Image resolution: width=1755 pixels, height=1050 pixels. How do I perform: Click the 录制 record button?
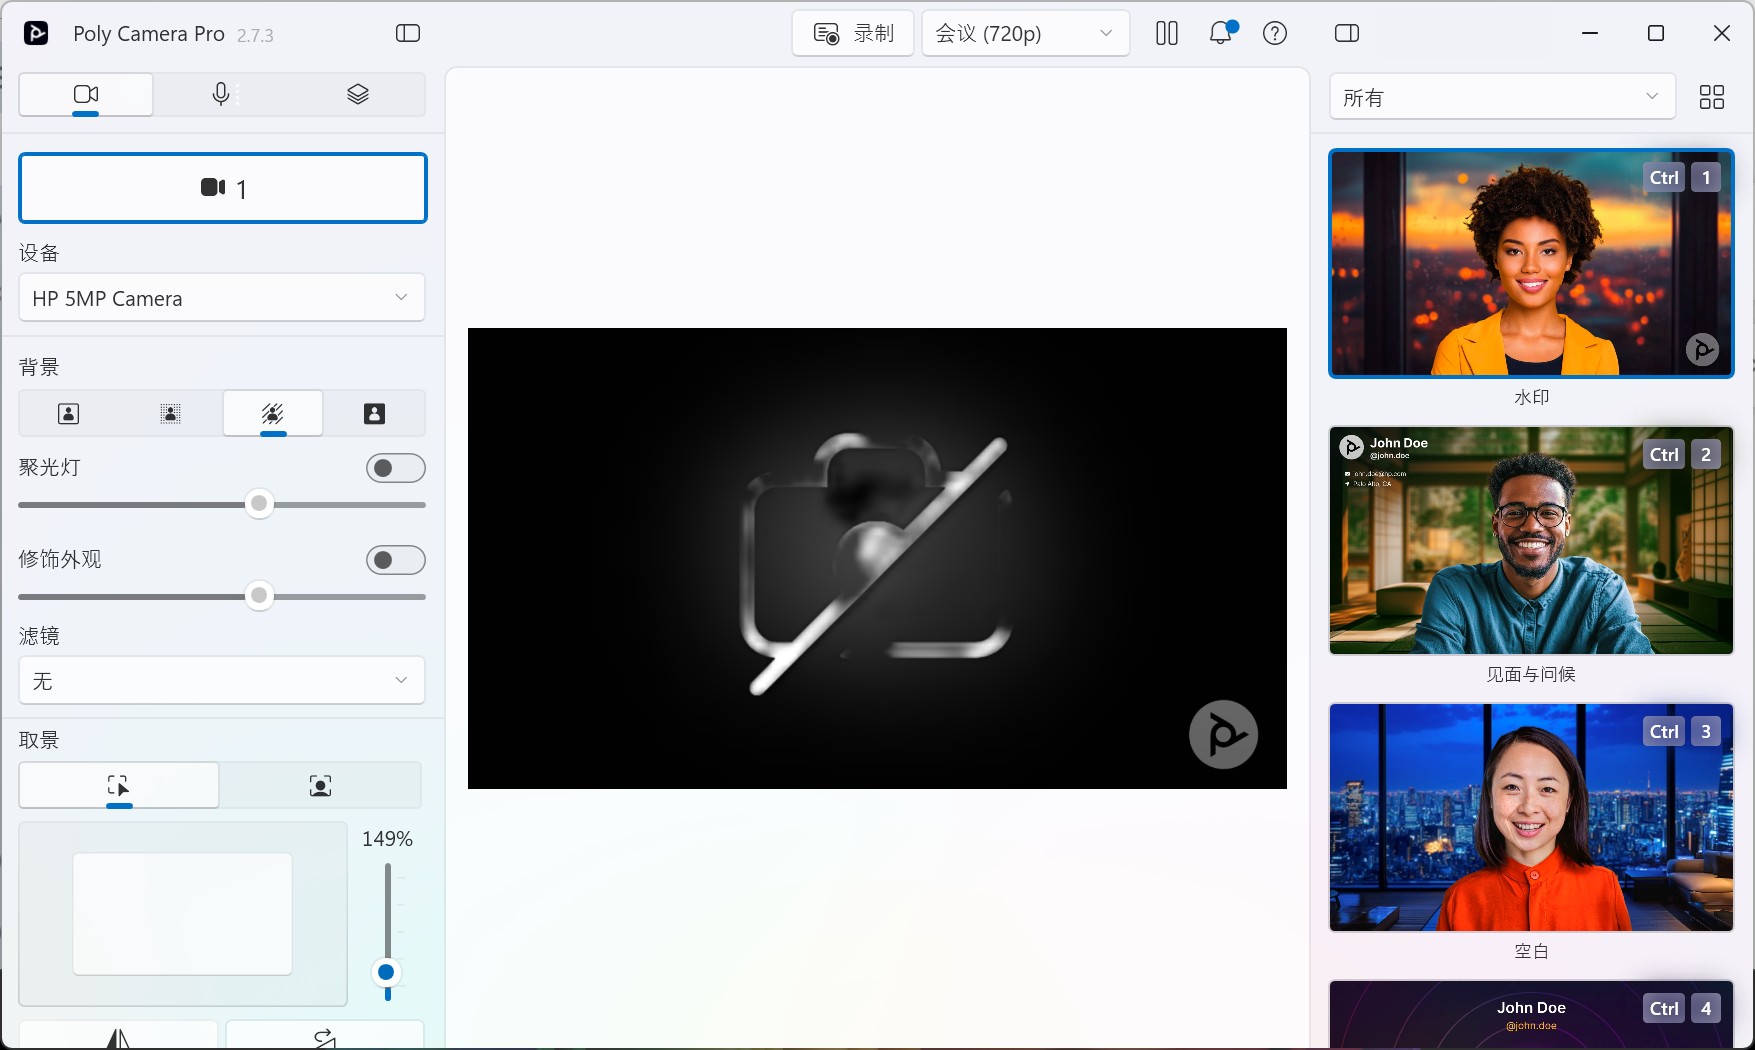click(853, 33)
